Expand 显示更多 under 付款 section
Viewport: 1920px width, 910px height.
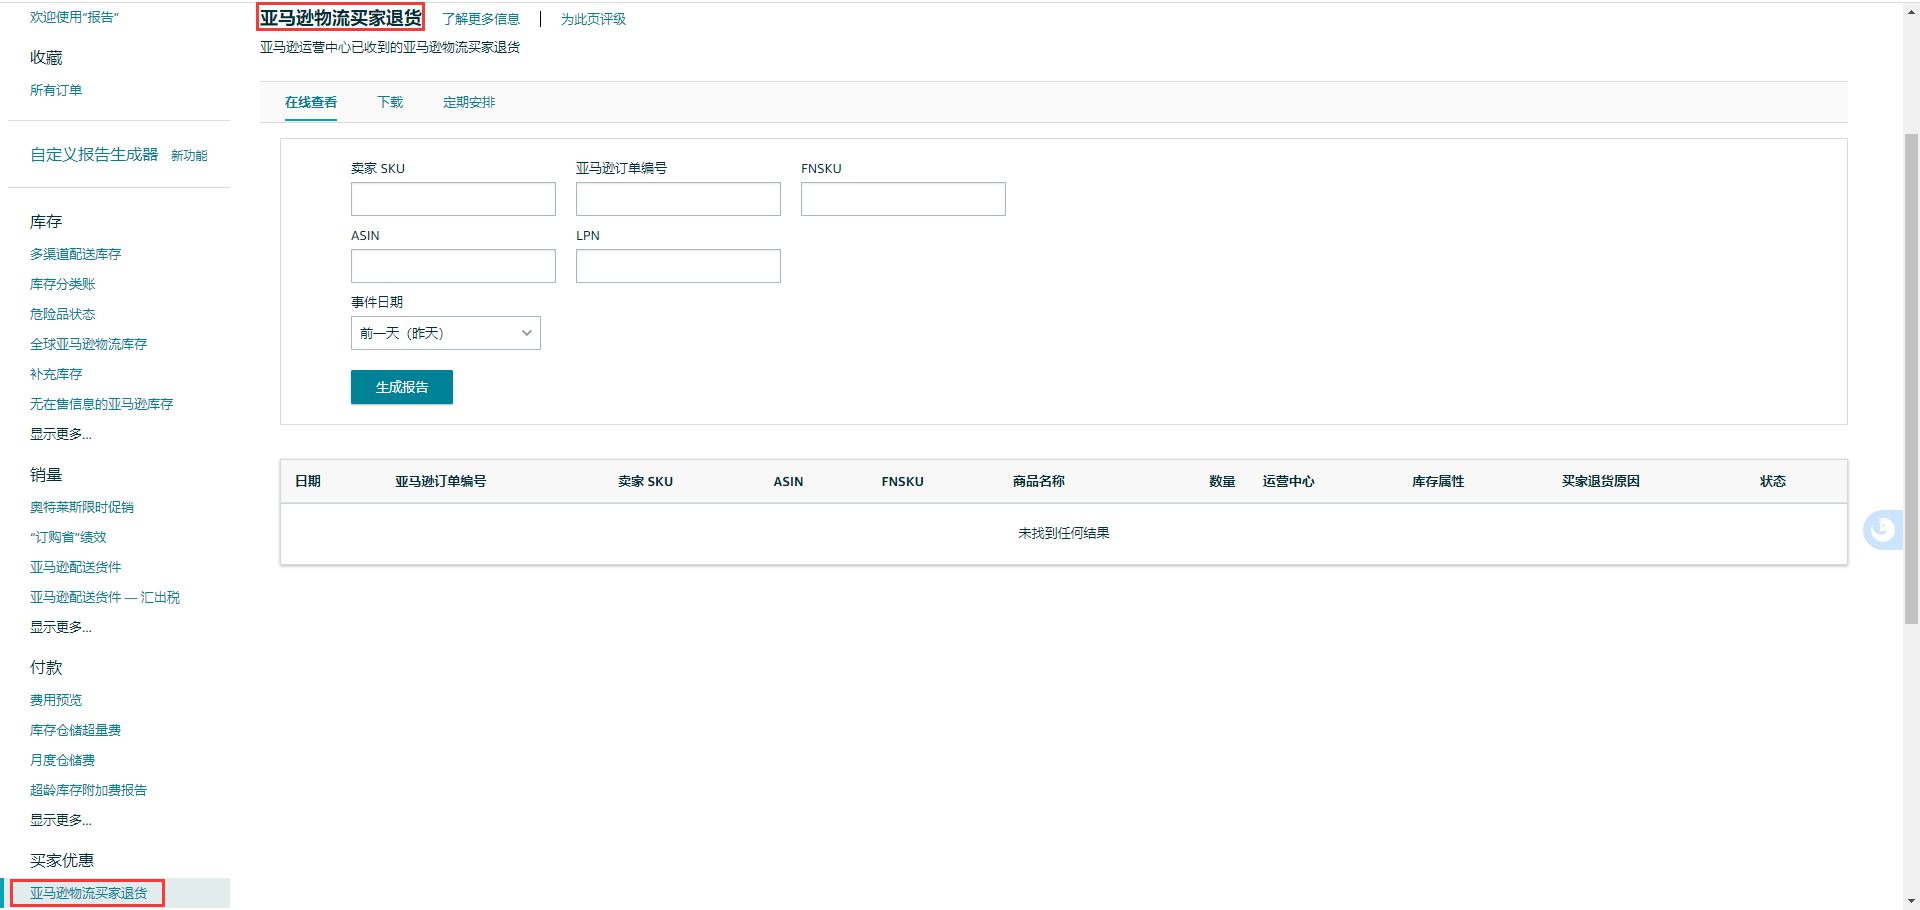61,820
